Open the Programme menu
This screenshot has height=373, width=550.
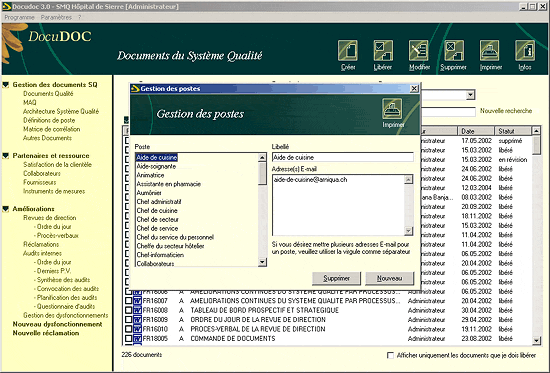tap(19, 17)
